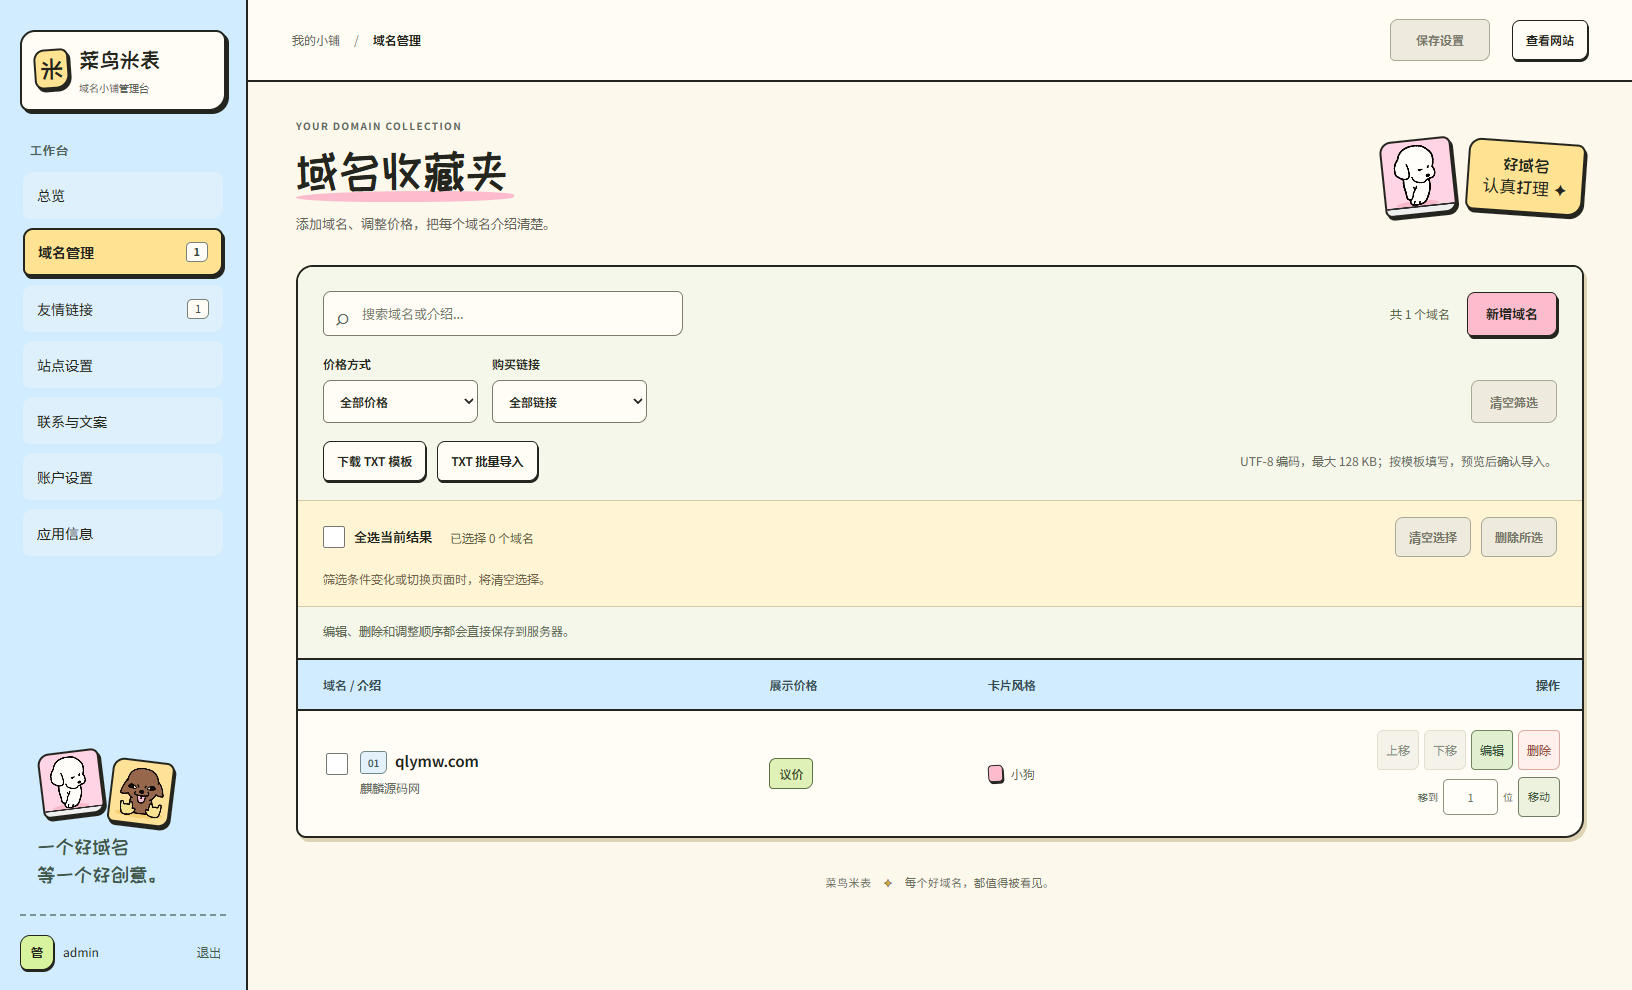Click 下载 TXT 模板
1632x990 pixels.
tap(375, 461)
